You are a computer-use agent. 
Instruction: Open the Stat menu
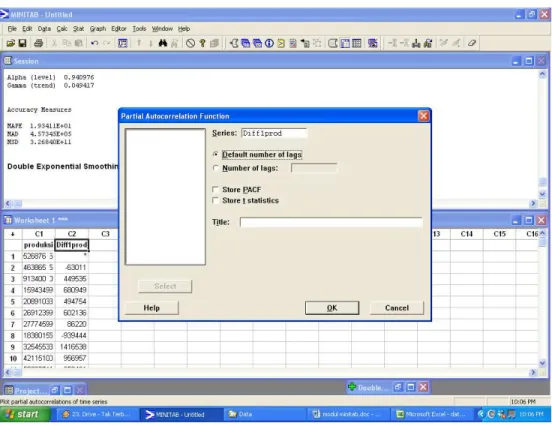pos(78,29)
